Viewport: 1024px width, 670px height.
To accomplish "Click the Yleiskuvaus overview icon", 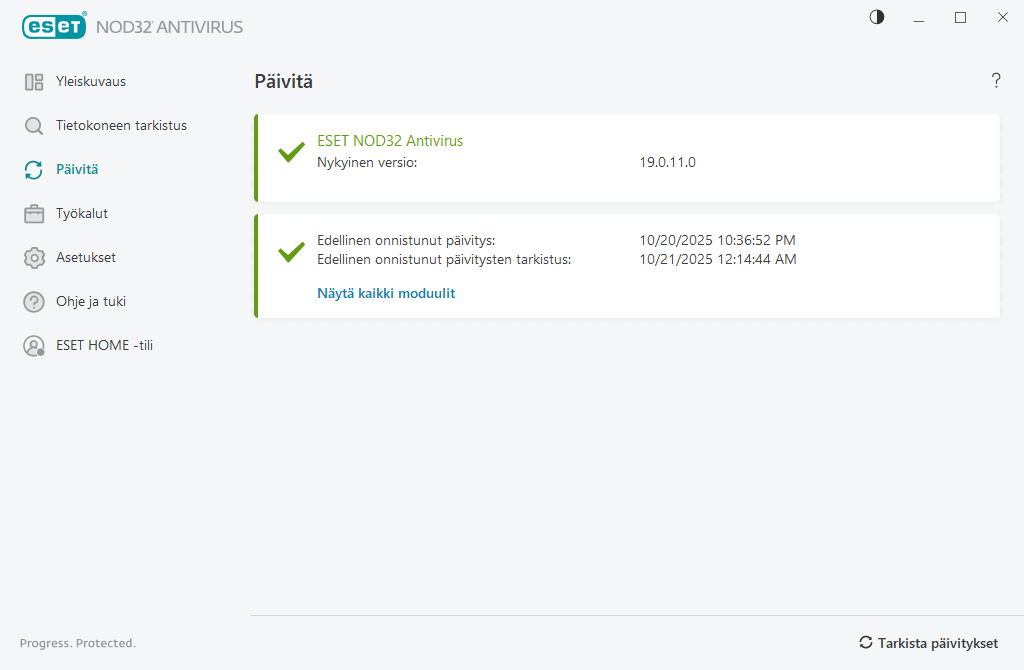I will point(34,82).
